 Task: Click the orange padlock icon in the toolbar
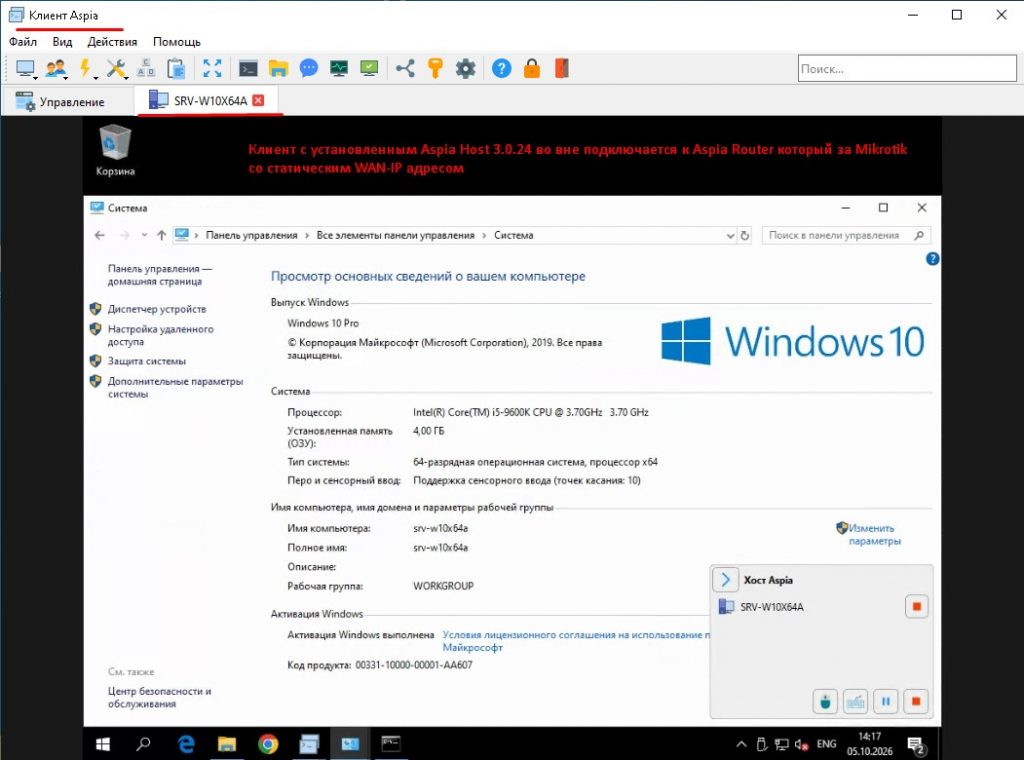click(x=532, y=68)
